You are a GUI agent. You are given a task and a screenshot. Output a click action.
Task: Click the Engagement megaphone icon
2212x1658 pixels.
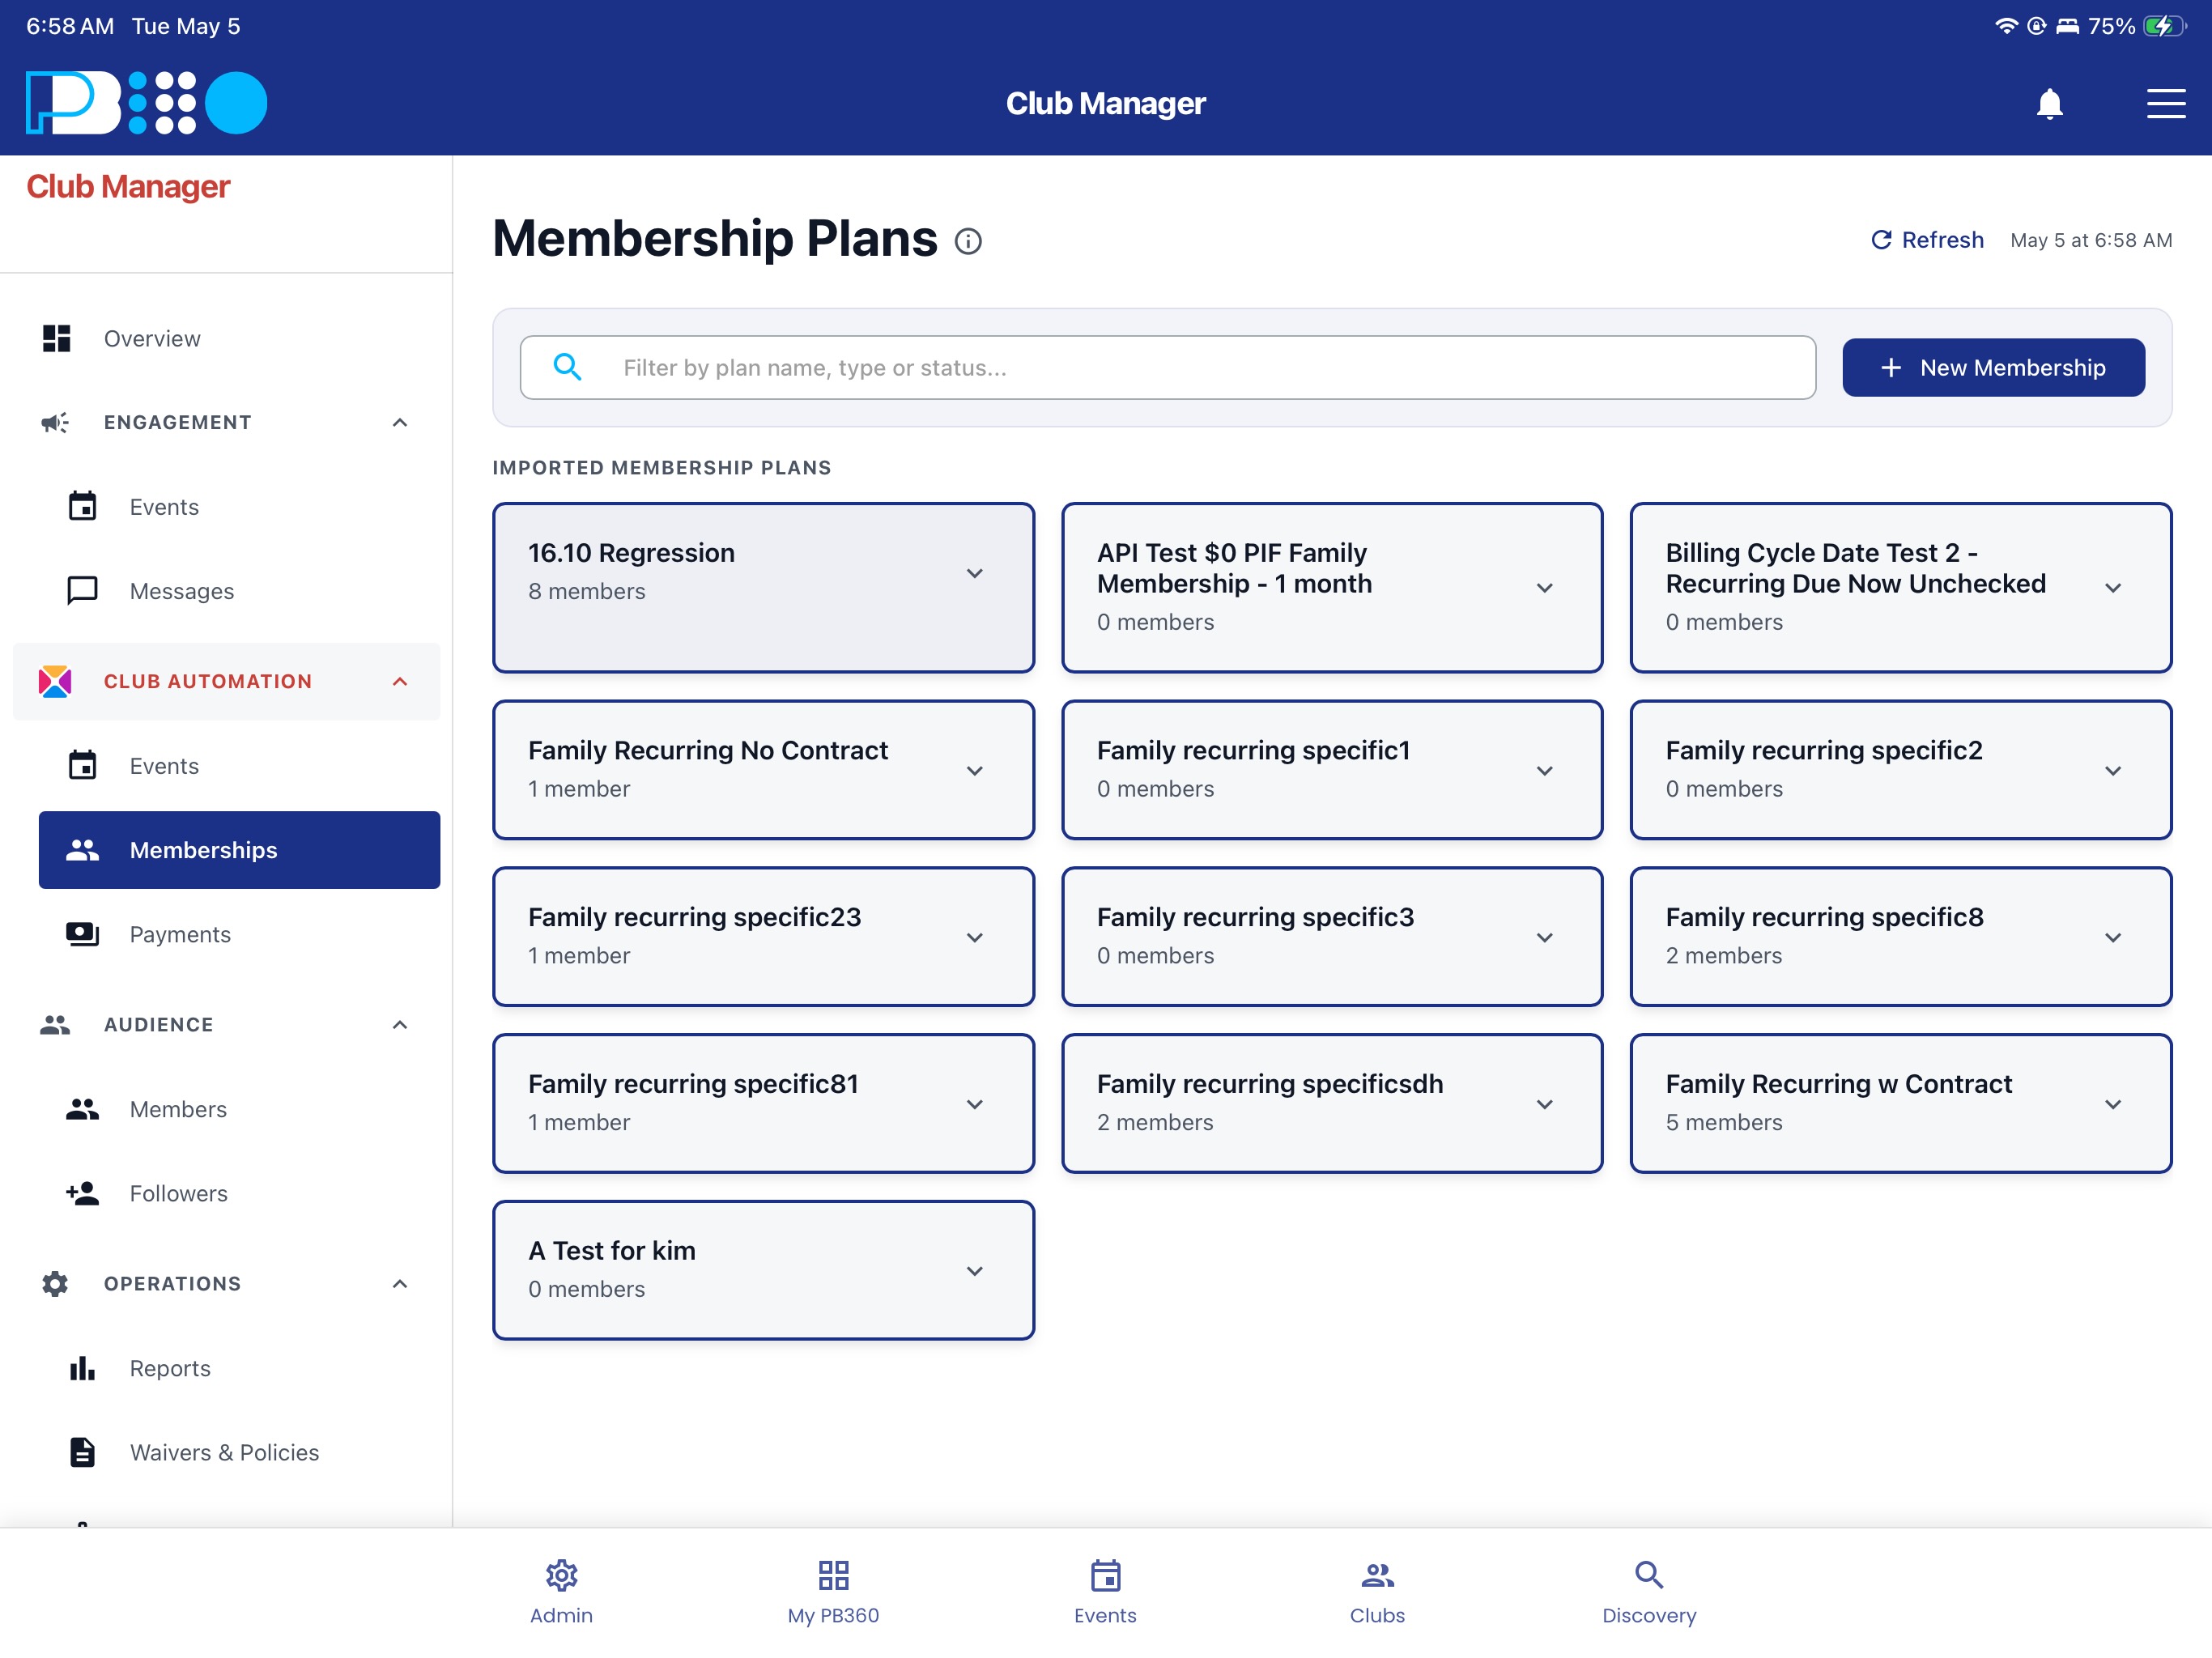click(x=55, y=422)
